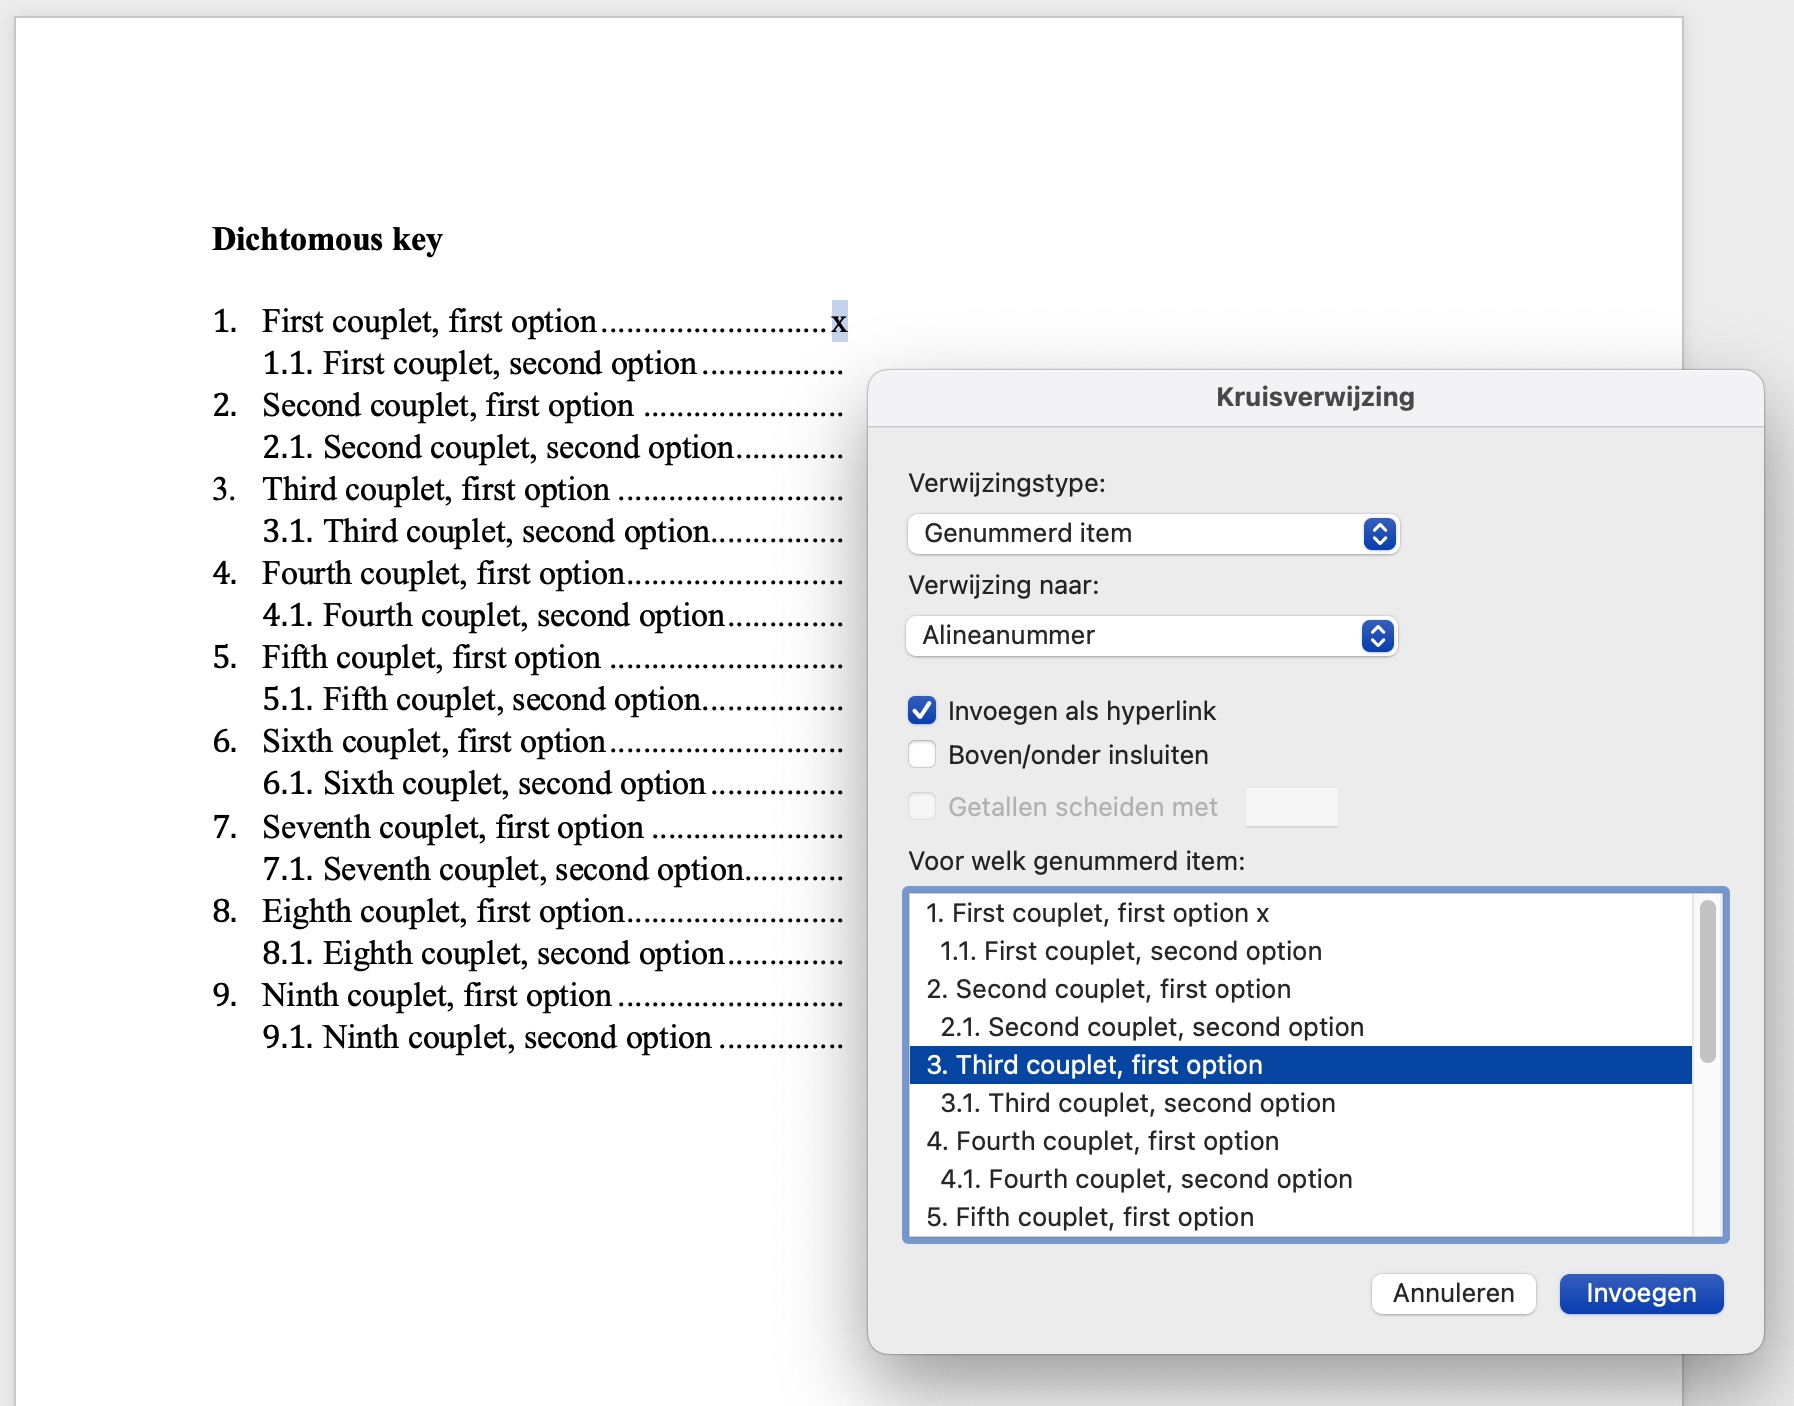
Task: Uncheck Invoegen als hyperlink checkbox
Action: pos(922,711)
